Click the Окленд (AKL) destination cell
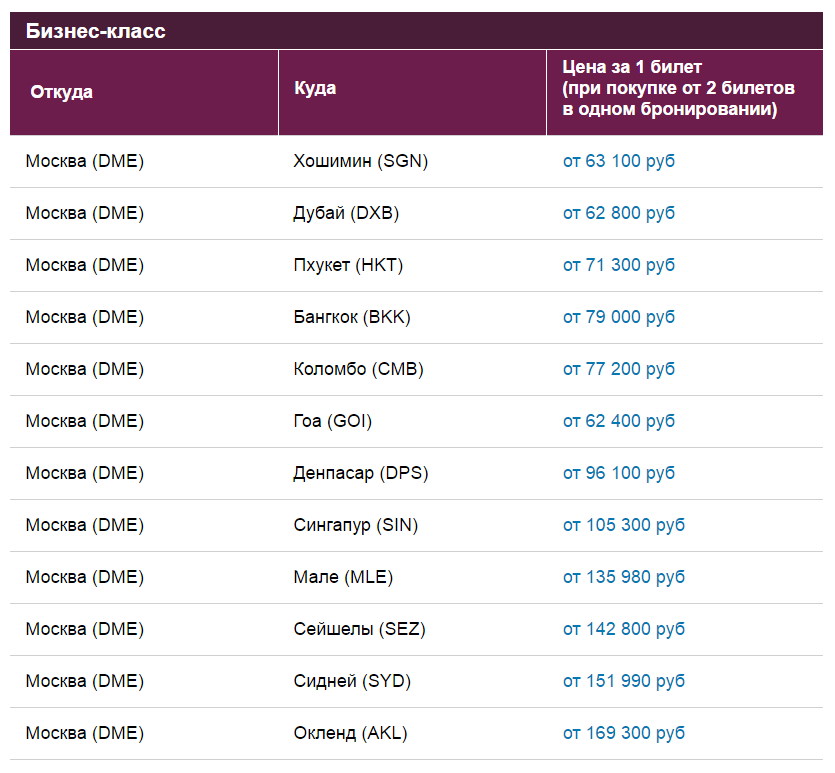The width and height of the screenshot is (835, 773). pos(350,733)
